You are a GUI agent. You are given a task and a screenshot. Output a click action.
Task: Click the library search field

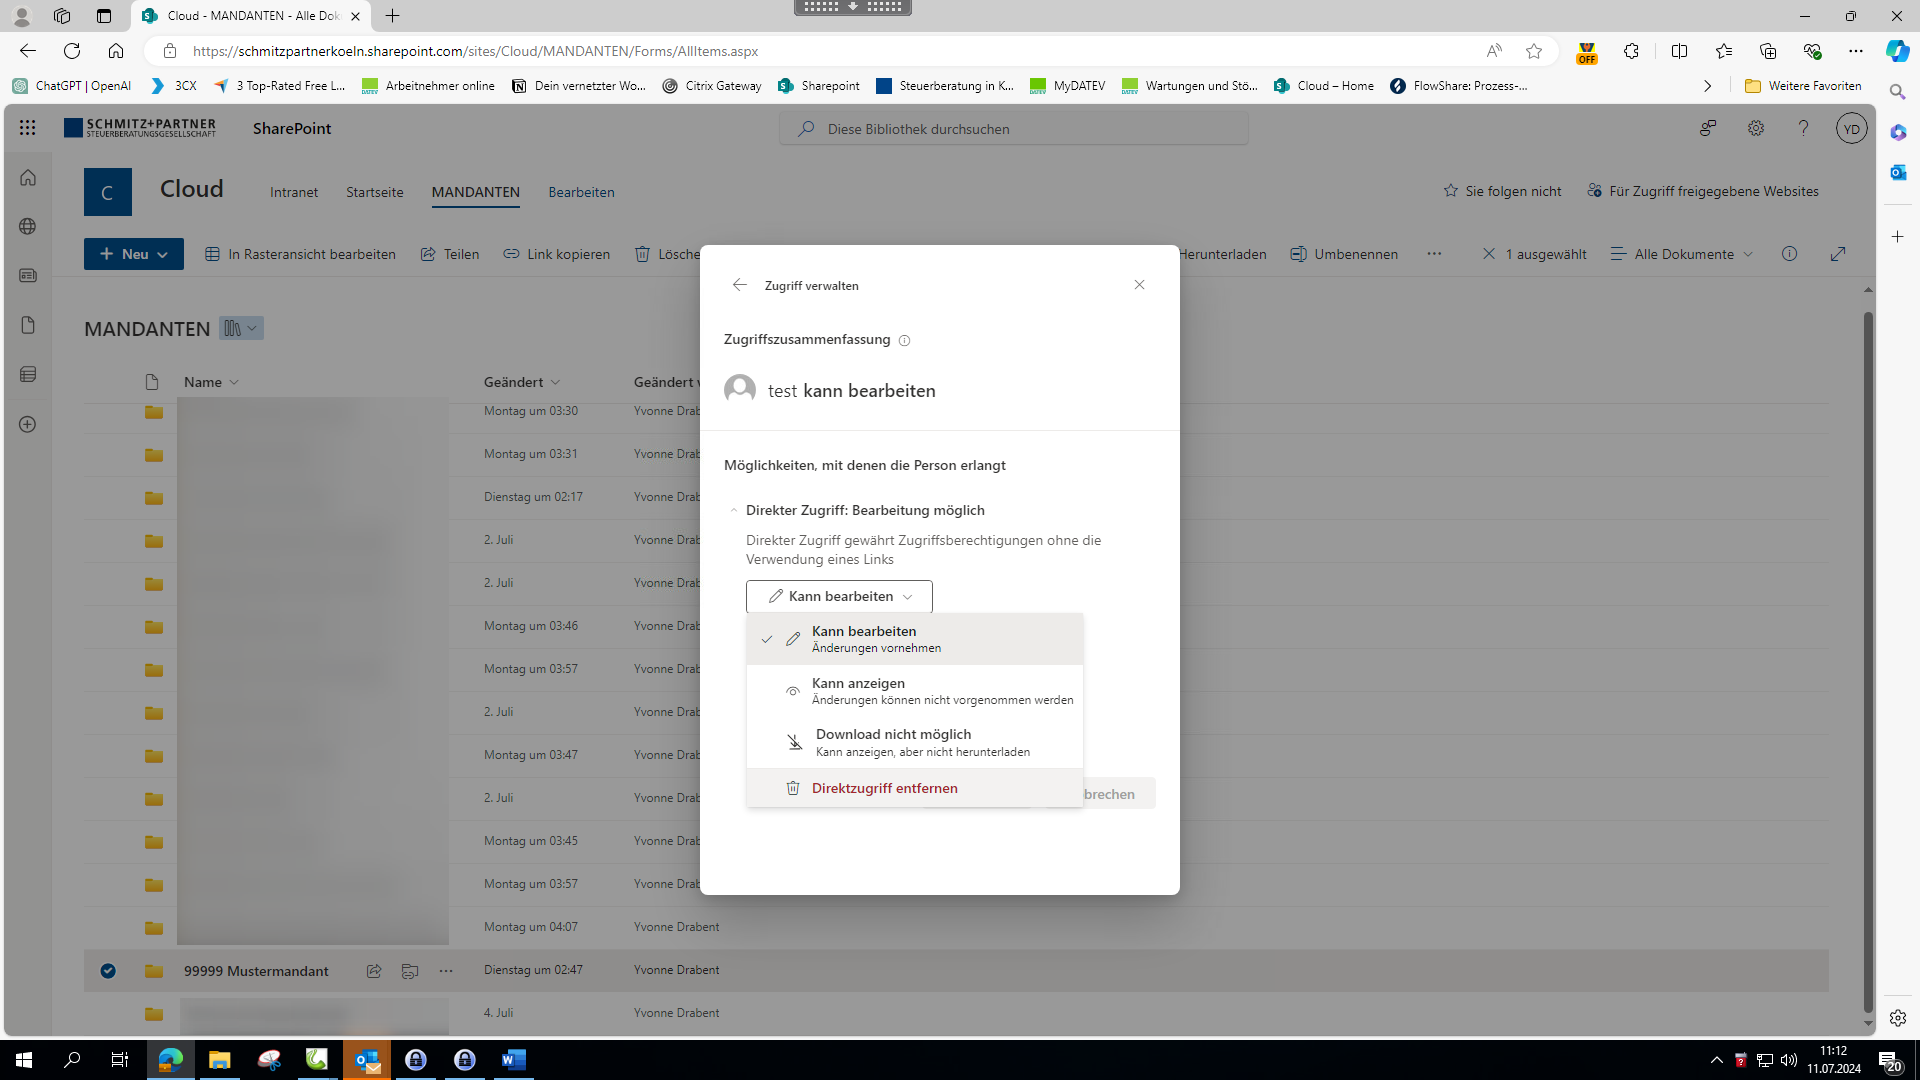pos(1013,129)
